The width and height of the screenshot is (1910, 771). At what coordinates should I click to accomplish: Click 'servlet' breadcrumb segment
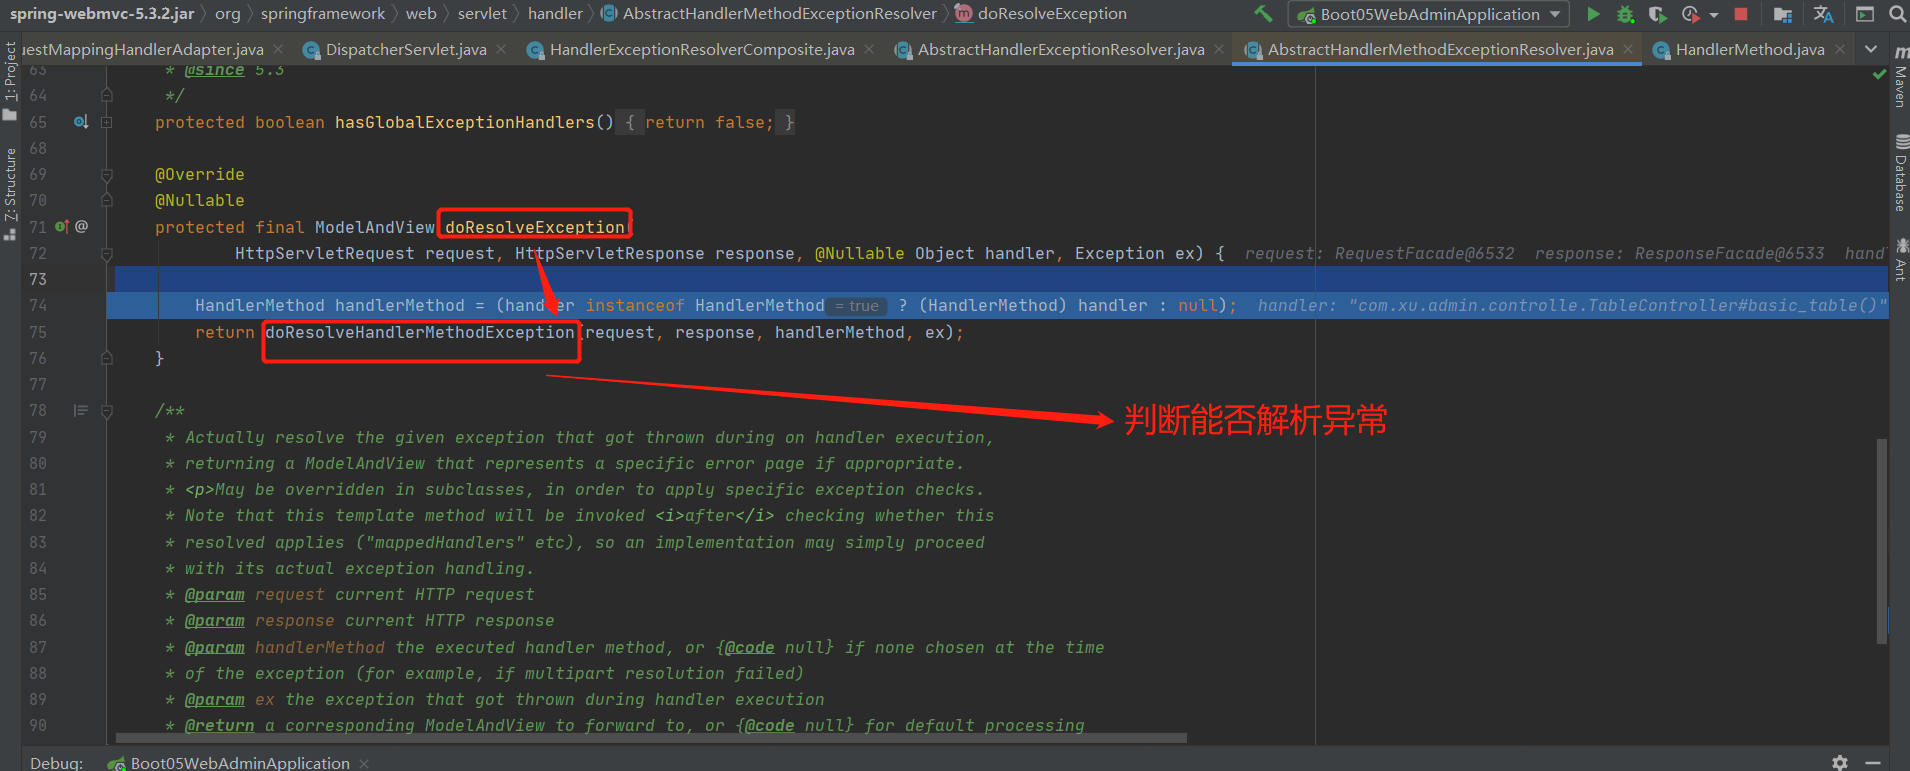(482, 13)
